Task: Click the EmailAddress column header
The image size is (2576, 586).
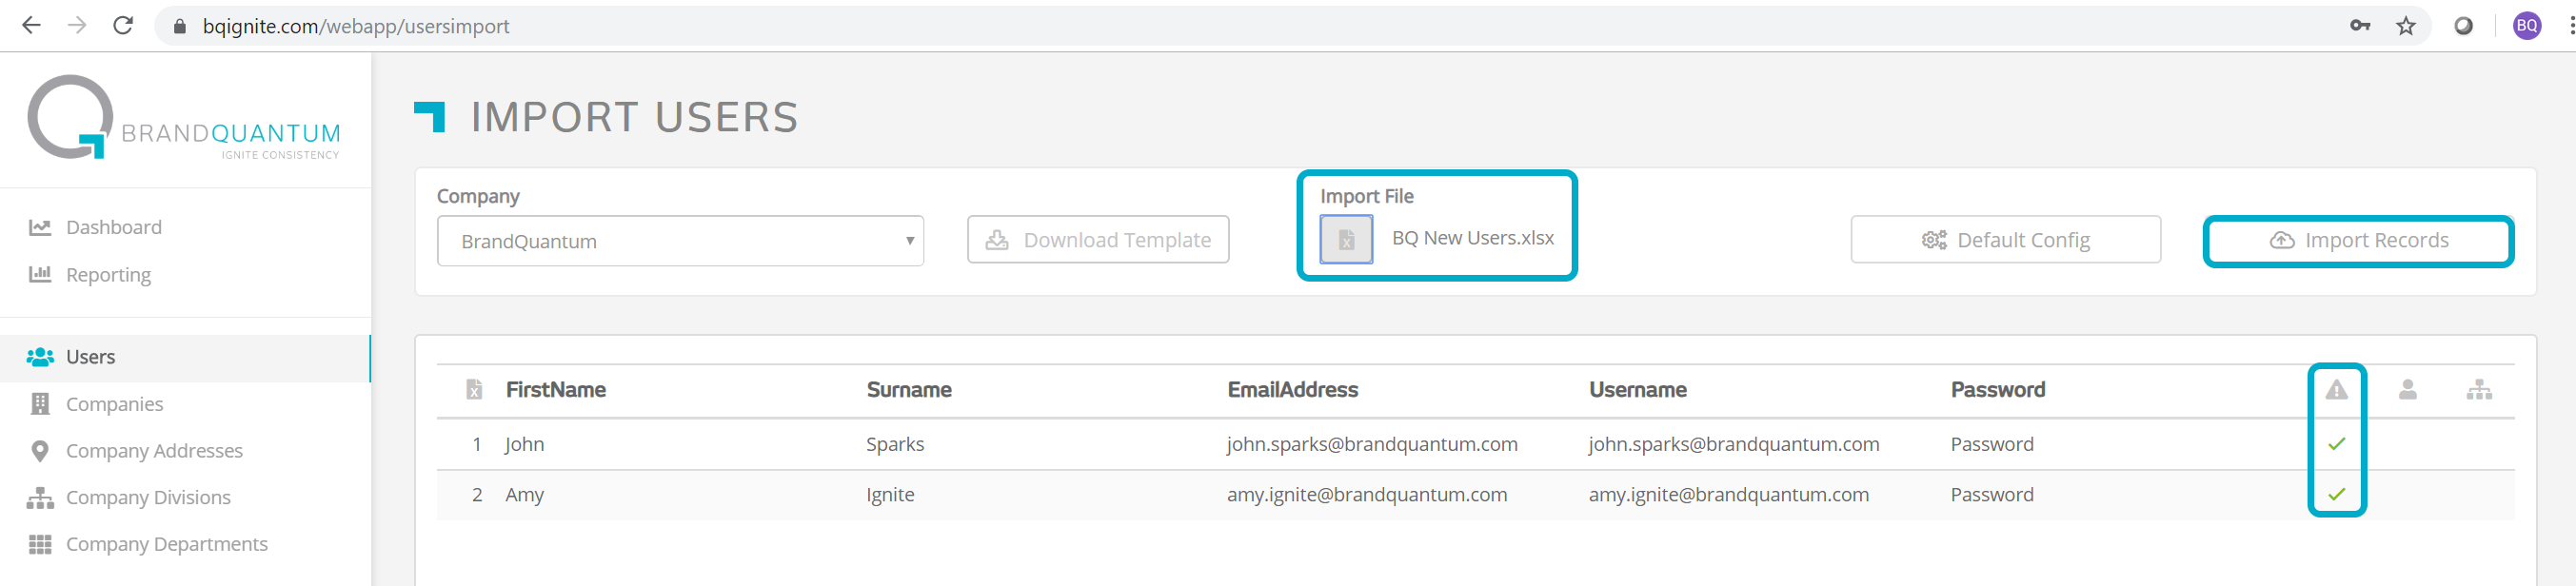Action: [1292, 390]
